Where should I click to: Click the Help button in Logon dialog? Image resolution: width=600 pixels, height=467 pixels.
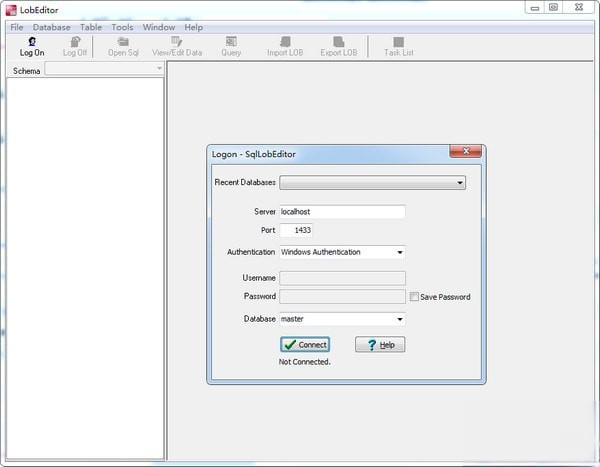380,345
